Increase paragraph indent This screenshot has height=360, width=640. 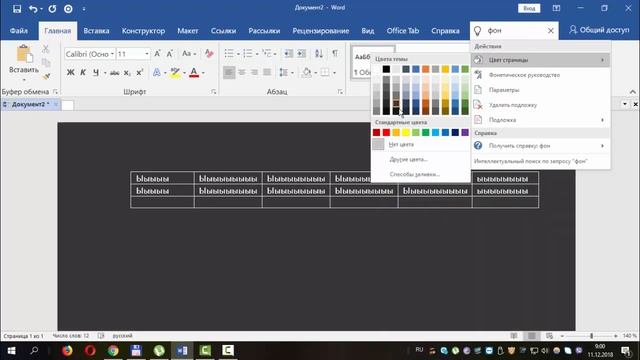coord(302,53)
